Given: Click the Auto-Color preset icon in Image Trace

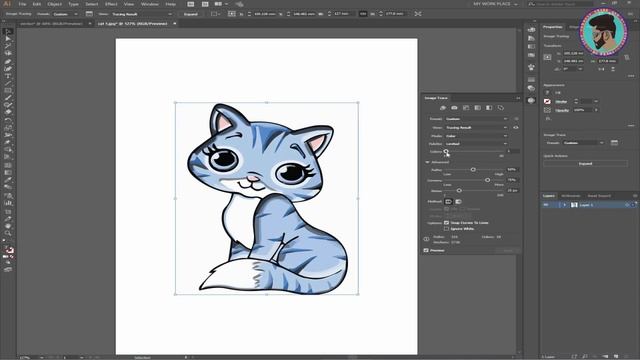Looking at the screenshot, I should 443,108.
